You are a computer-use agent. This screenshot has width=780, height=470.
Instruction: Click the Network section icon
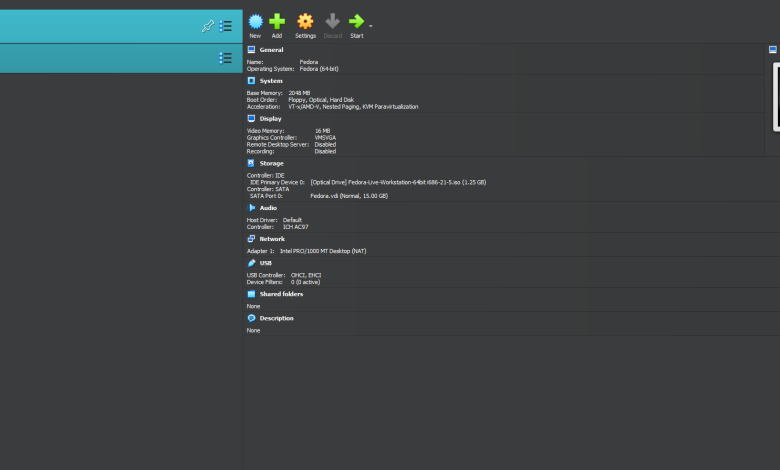click(x=251, y=239)
